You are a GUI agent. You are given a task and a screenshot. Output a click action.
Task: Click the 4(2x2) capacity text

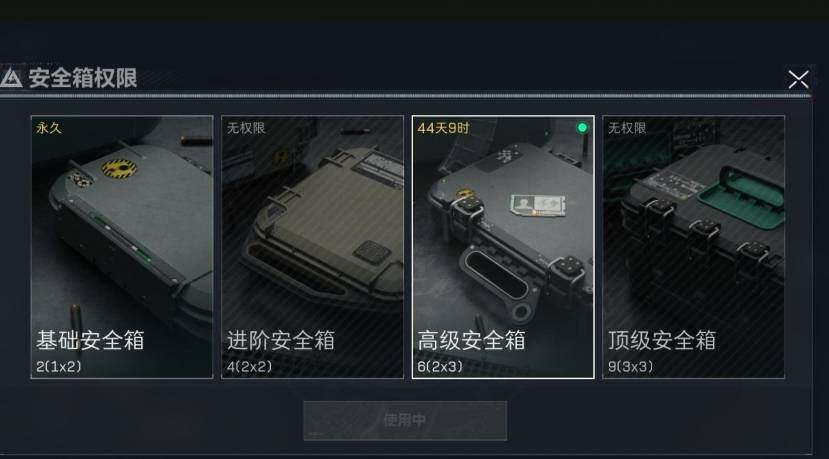[x=249, y=366]
